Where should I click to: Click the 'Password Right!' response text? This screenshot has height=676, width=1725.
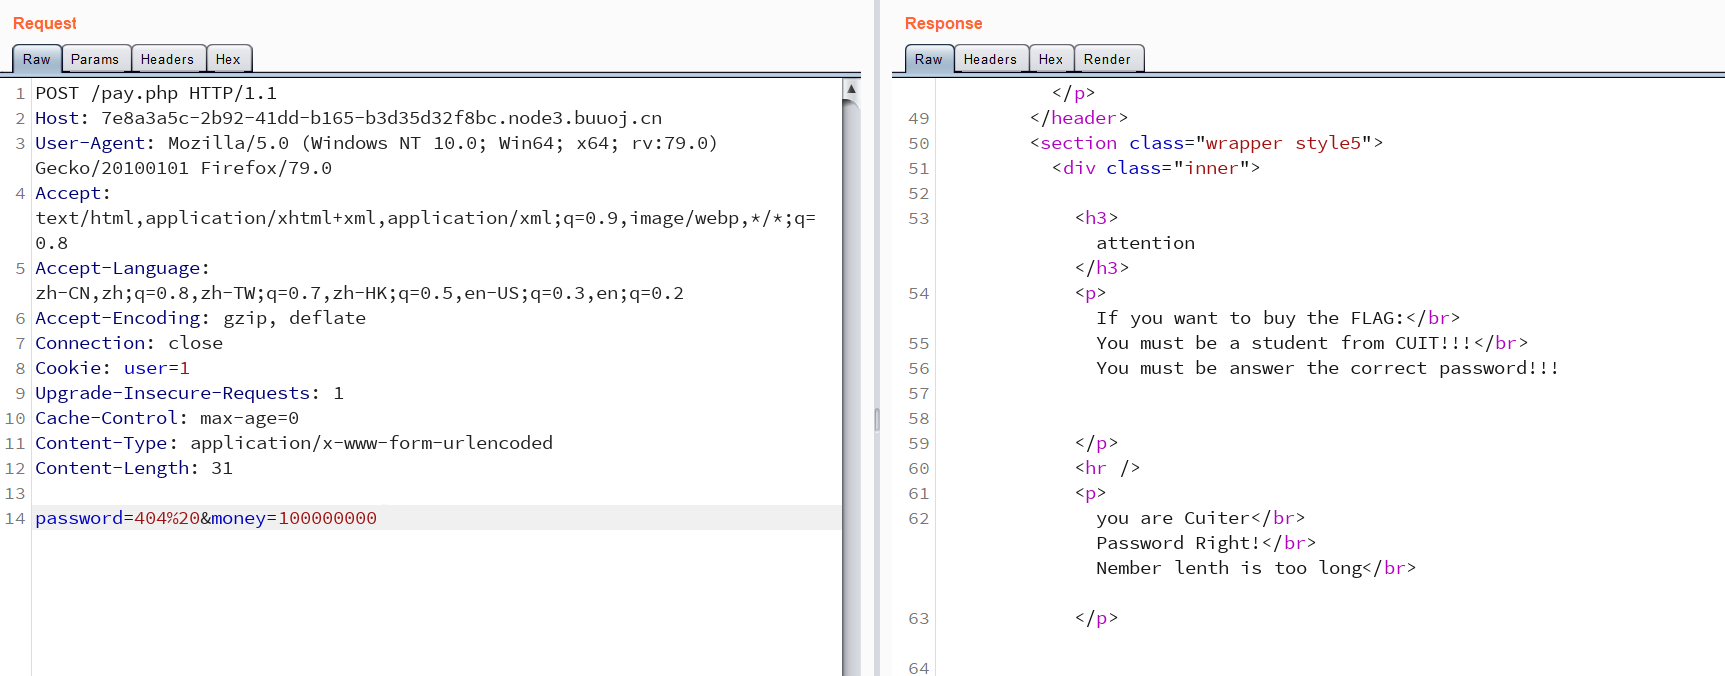tap(1177, 543)
